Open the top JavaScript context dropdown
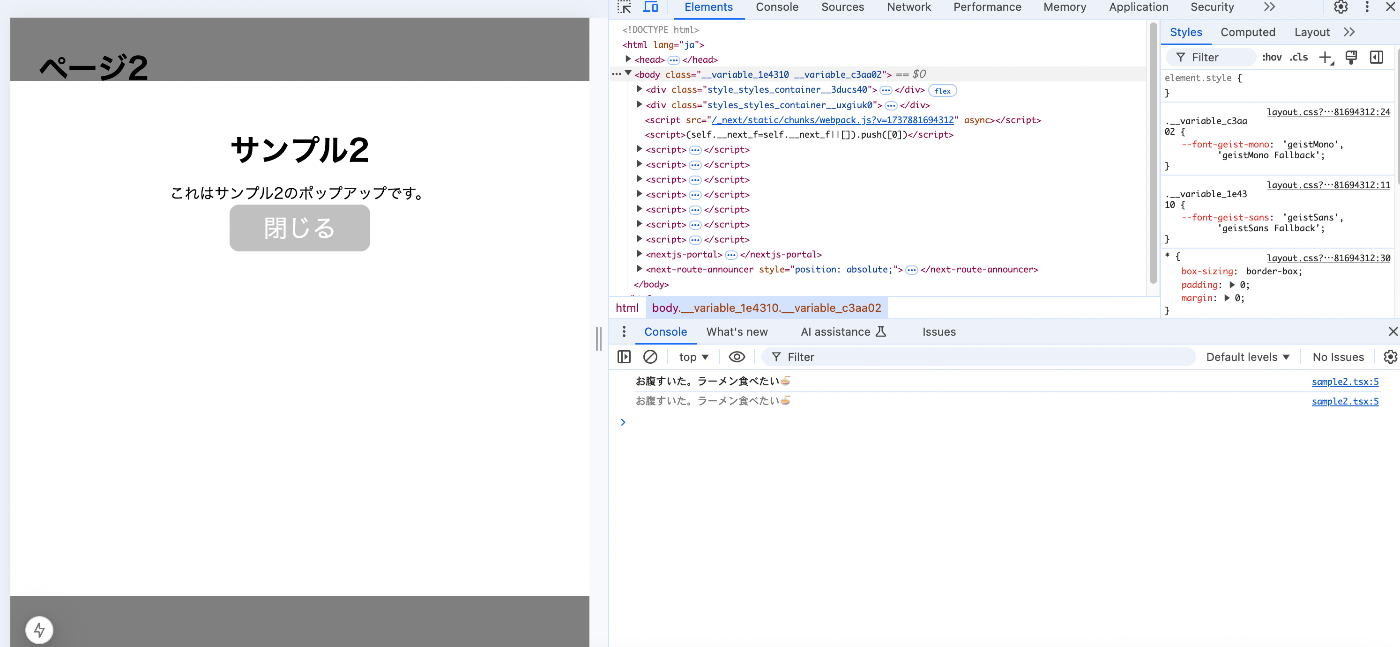Screen dimensions: 1400x647 point(694,357)
